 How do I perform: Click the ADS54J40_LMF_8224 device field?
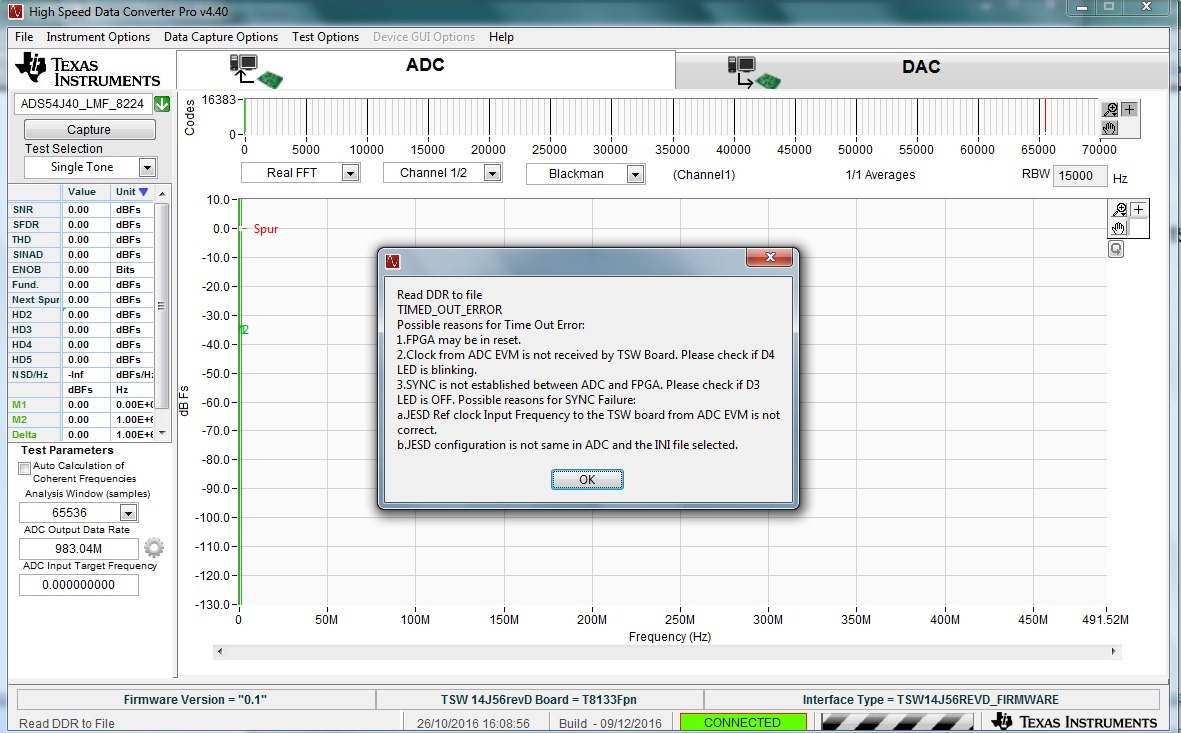click(x=83, y=104)
